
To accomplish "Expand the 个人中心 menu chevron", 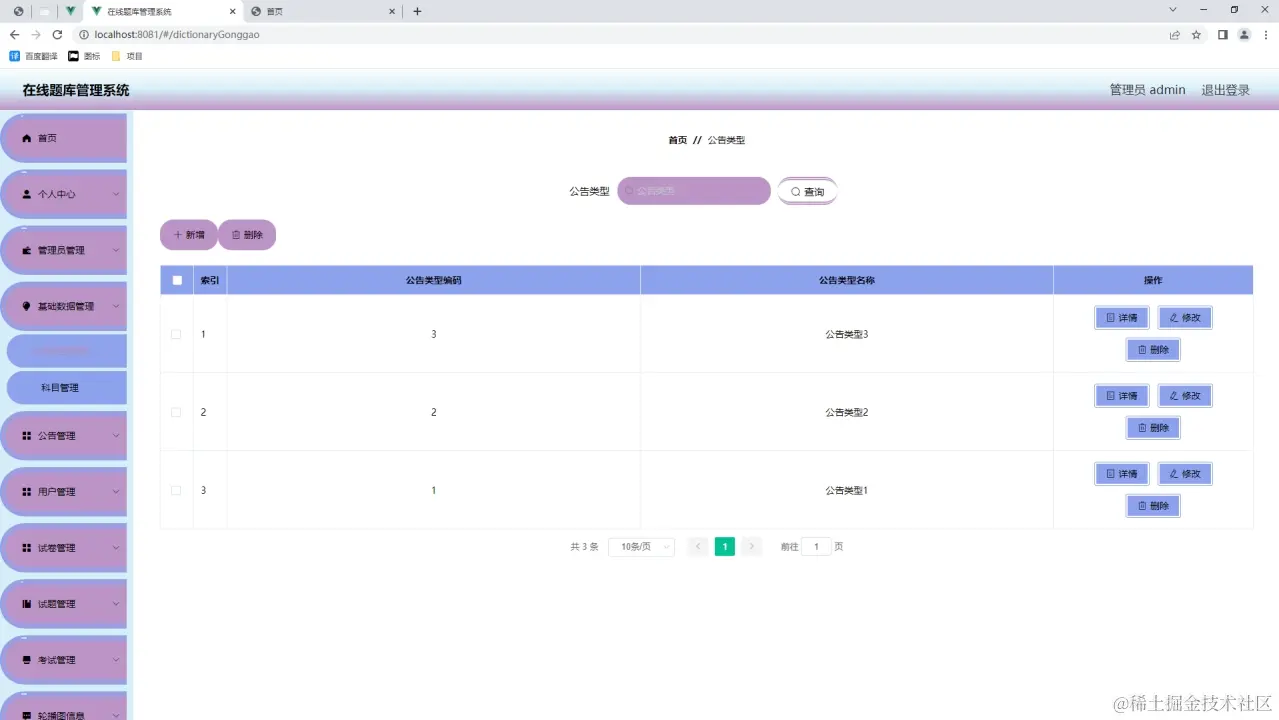I will click(116, 194).
